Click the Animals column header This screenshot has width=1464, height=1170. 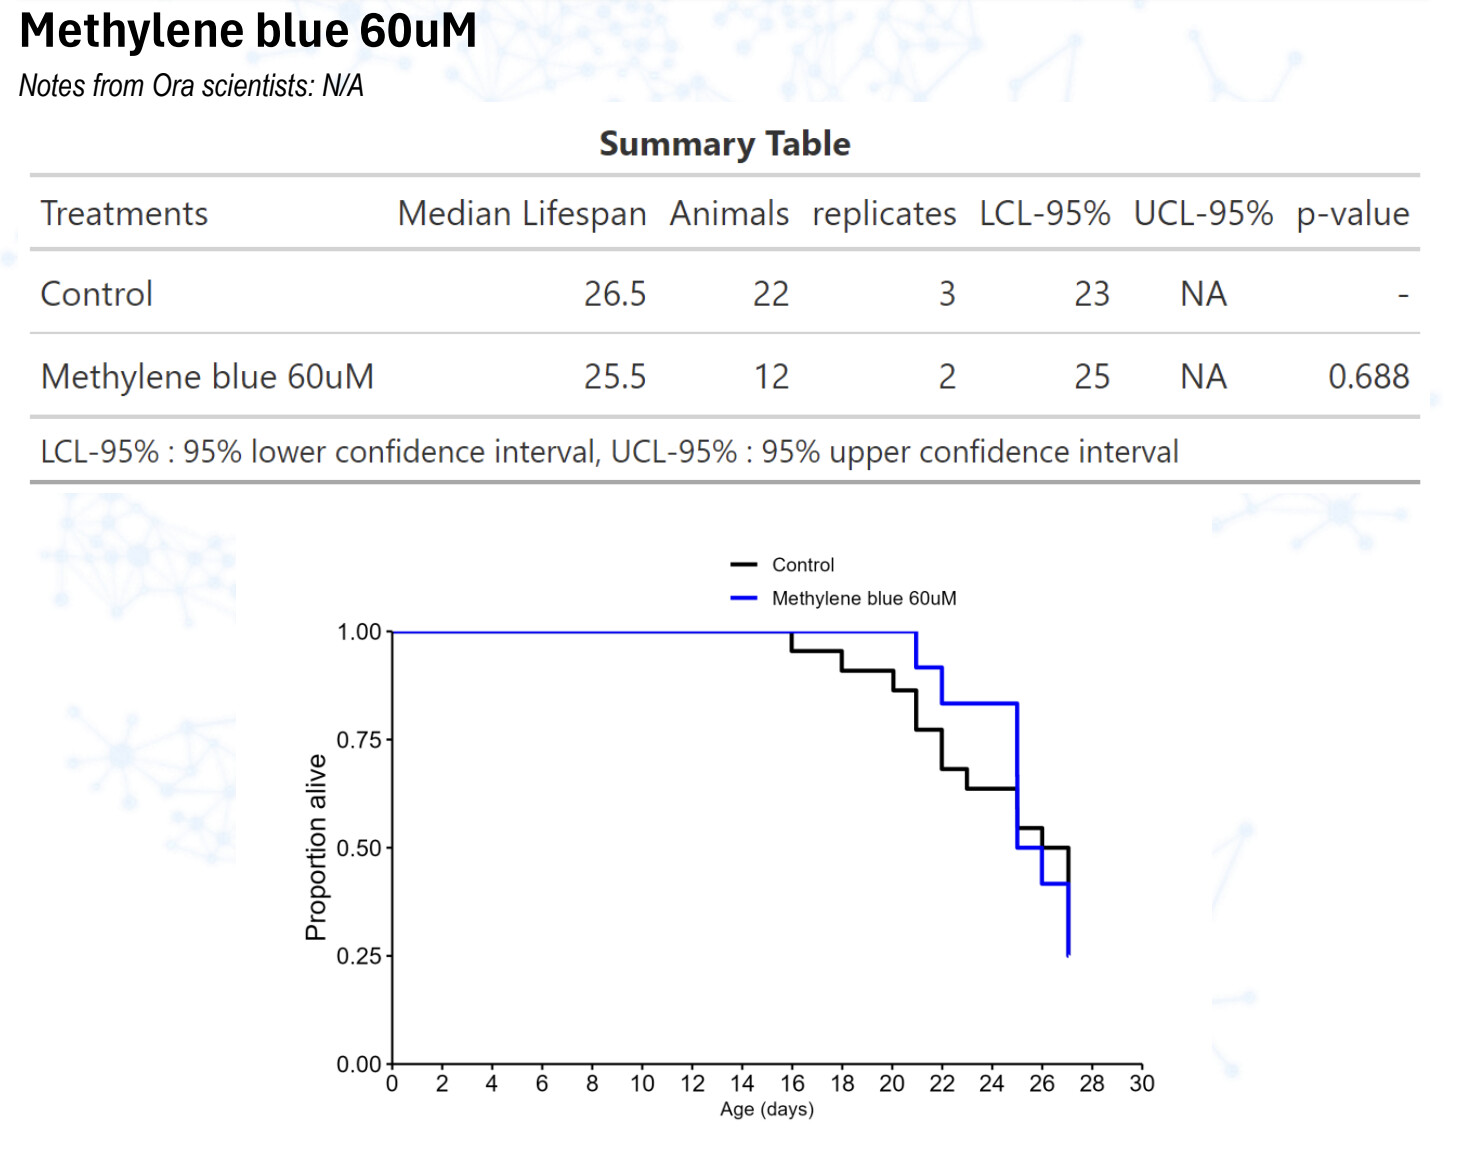click(729, 214)
